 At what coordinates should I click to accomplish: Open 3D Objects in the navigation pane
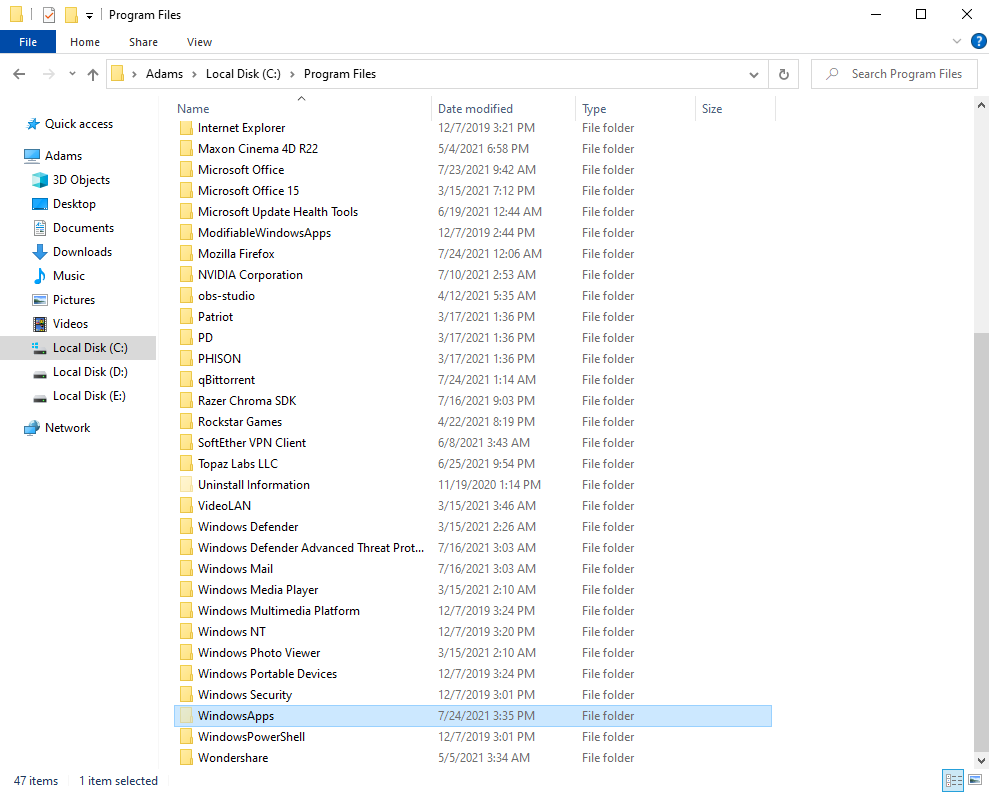coord(81,180)
